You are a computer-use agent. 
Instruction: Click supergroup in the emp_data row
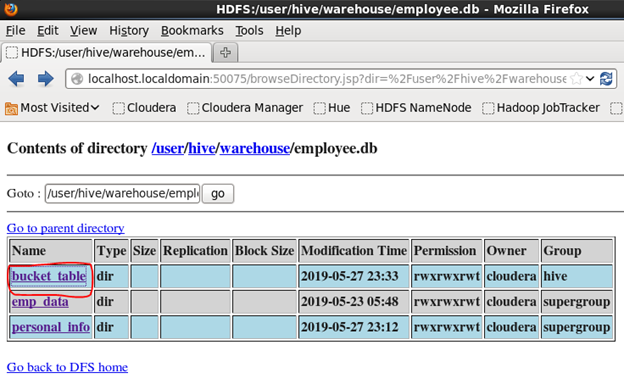(x=576, y=302)
